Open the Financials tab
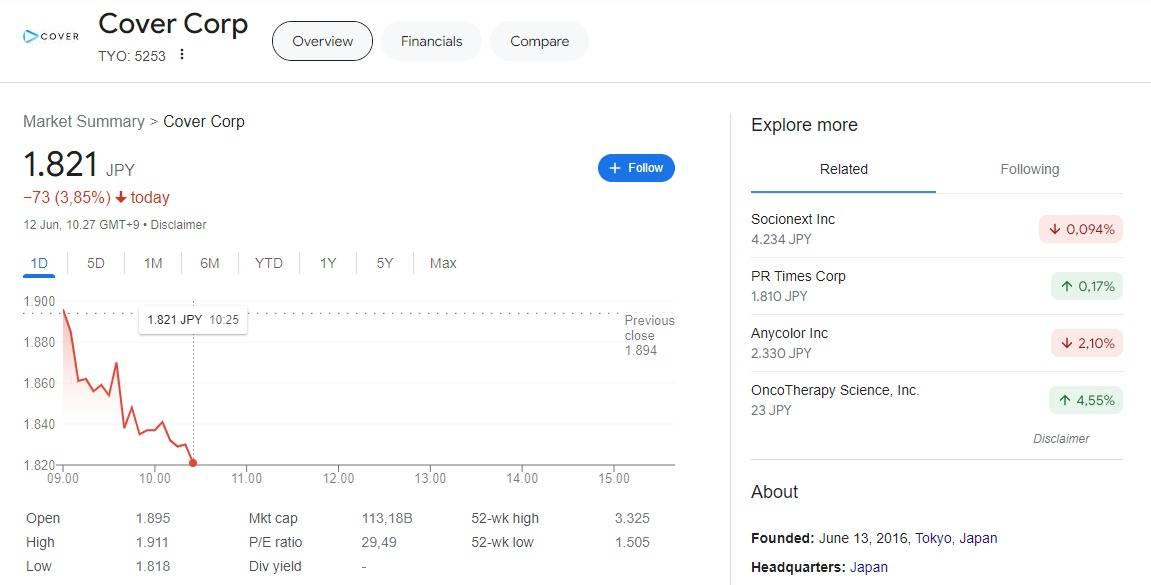The image size is (1151, 585). pyautogui.click(x=431, y=41)
